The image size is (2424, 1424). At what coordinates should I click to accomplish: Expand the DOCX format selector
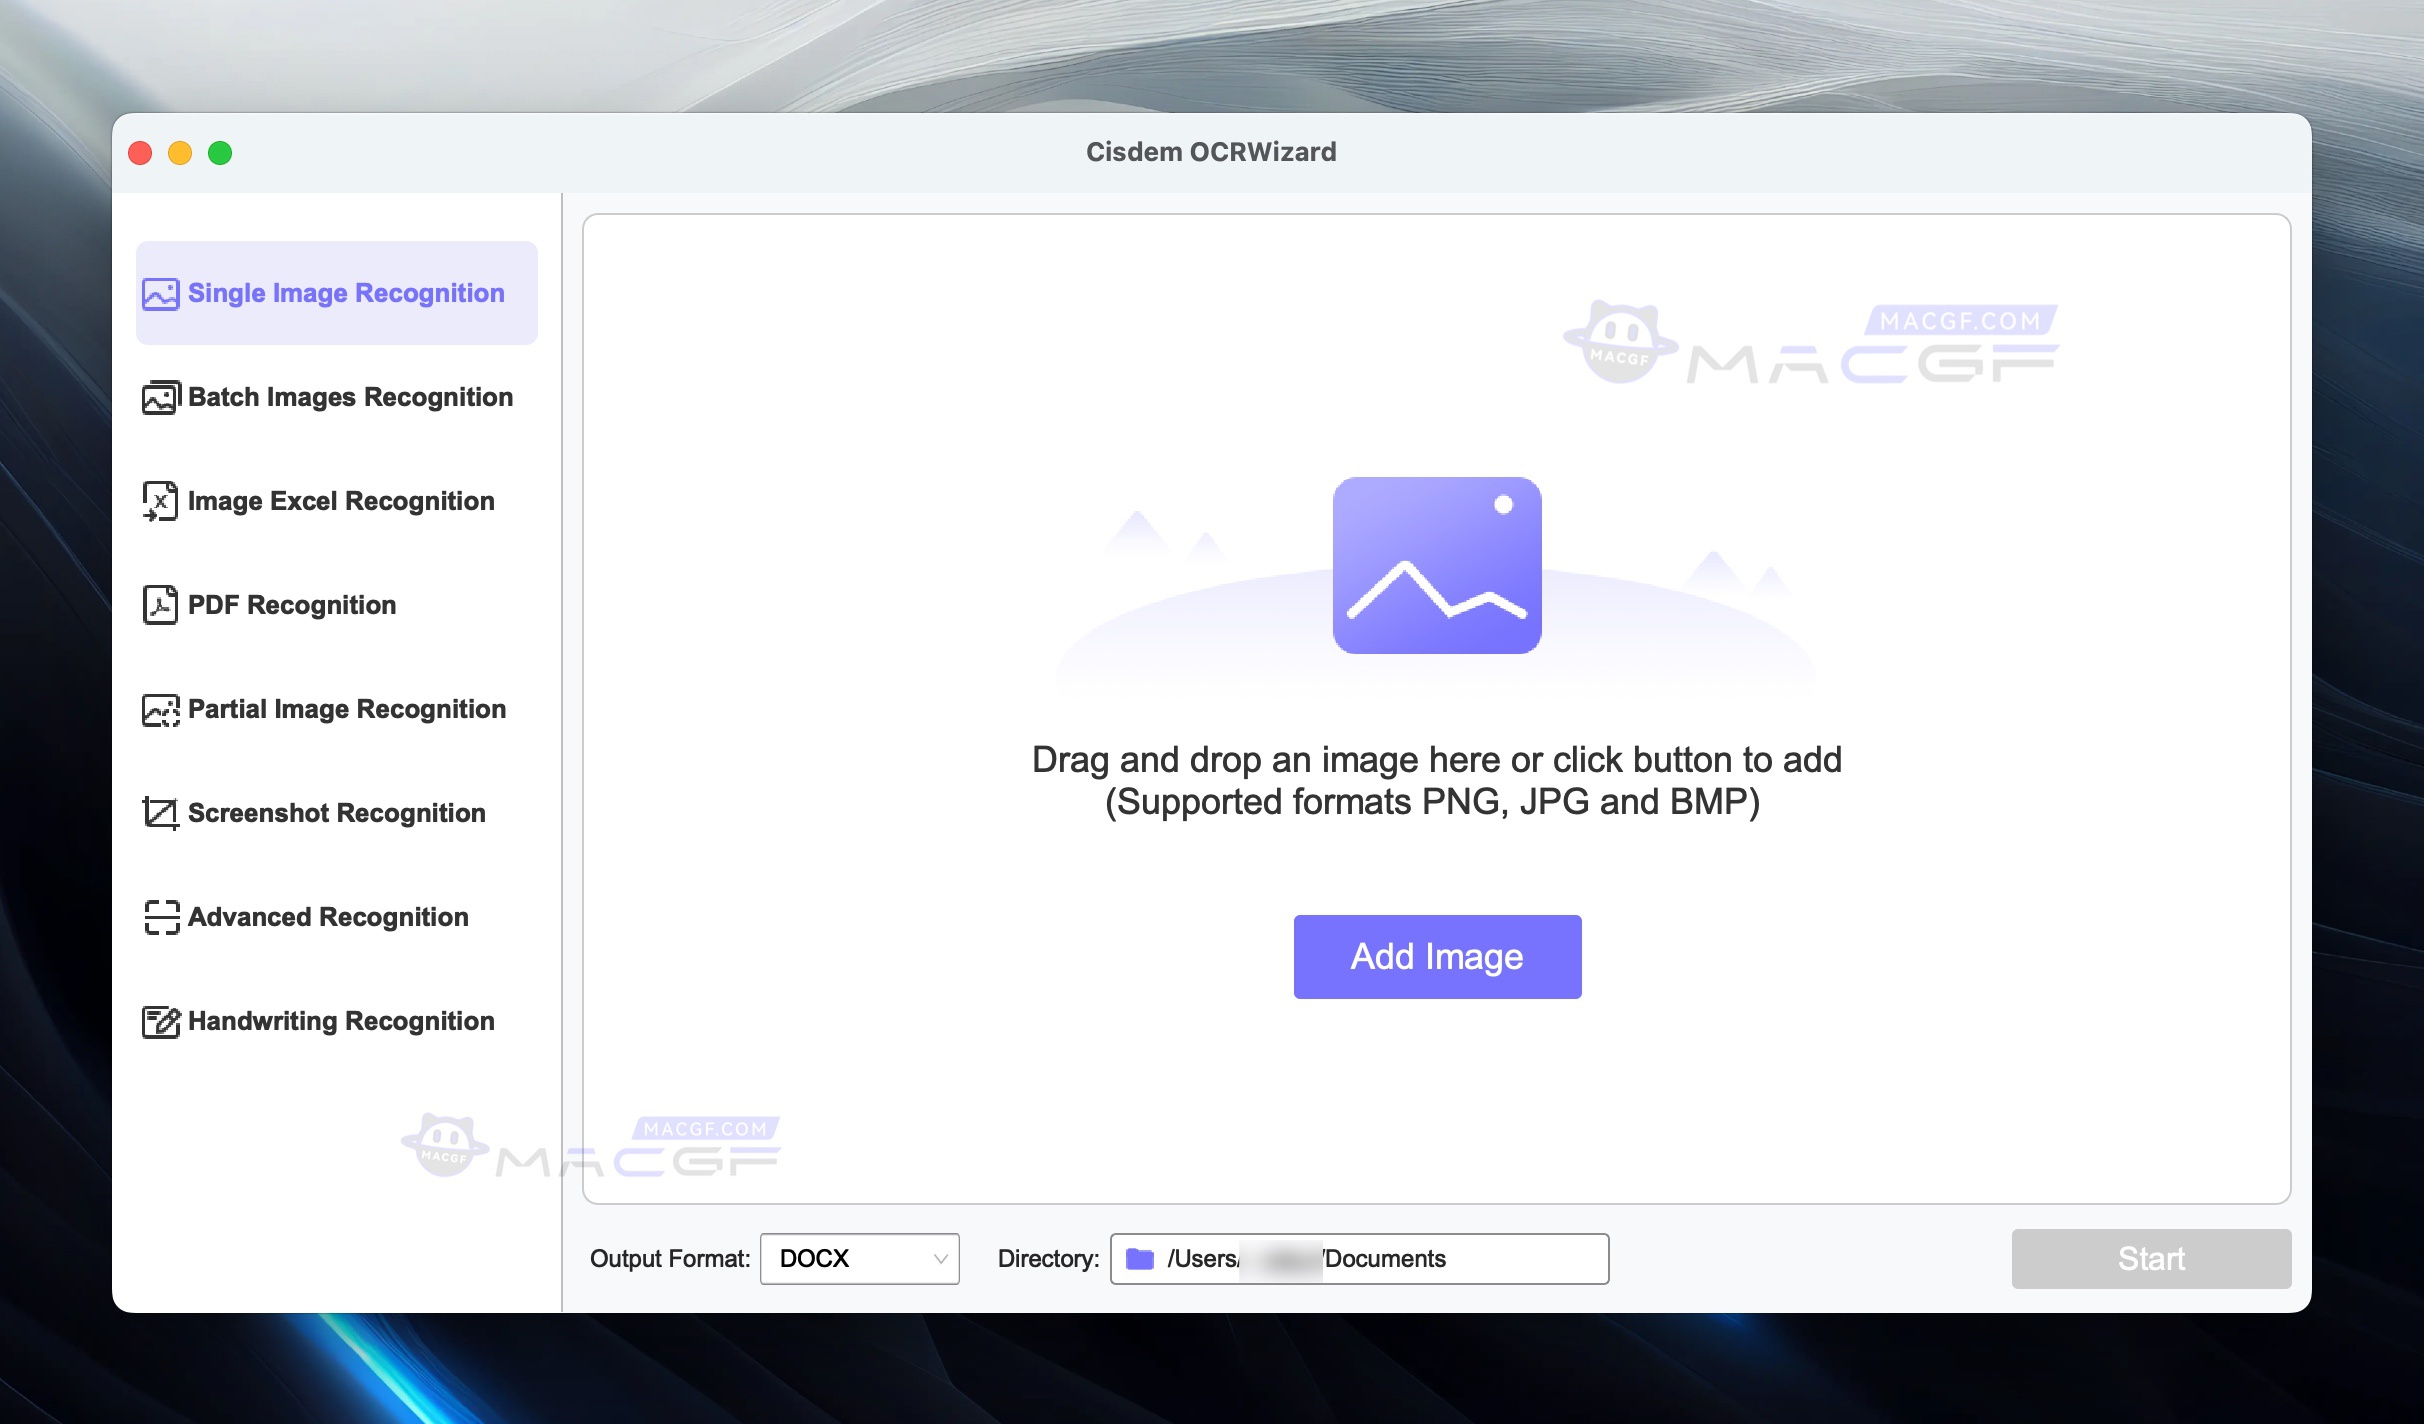point(858,1259)
